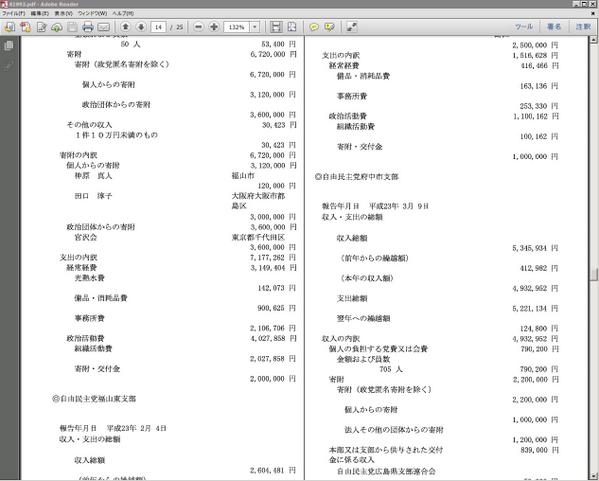Click the greyed save file icon
599x481 pixels.
tap(72, 27)
